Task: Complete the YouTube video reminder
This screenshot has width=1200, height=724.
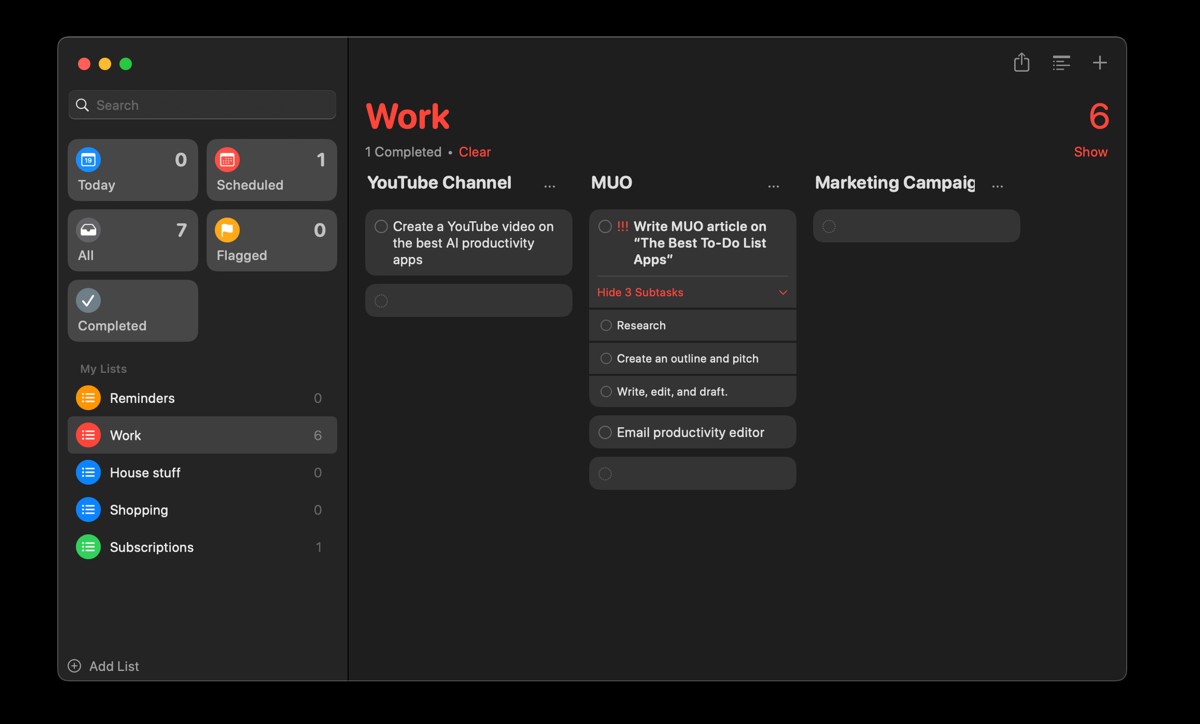Action: point(381,227)
